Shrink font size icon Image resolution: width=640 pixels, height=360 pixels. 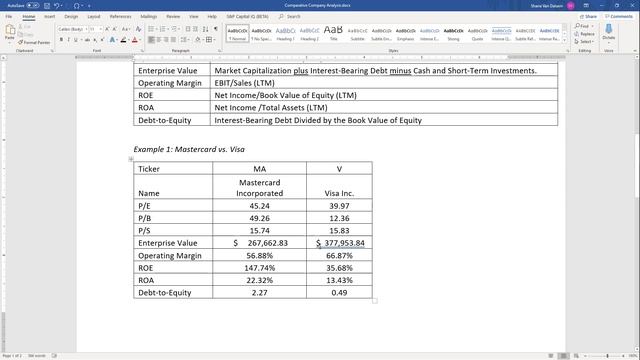pos(114,29)
